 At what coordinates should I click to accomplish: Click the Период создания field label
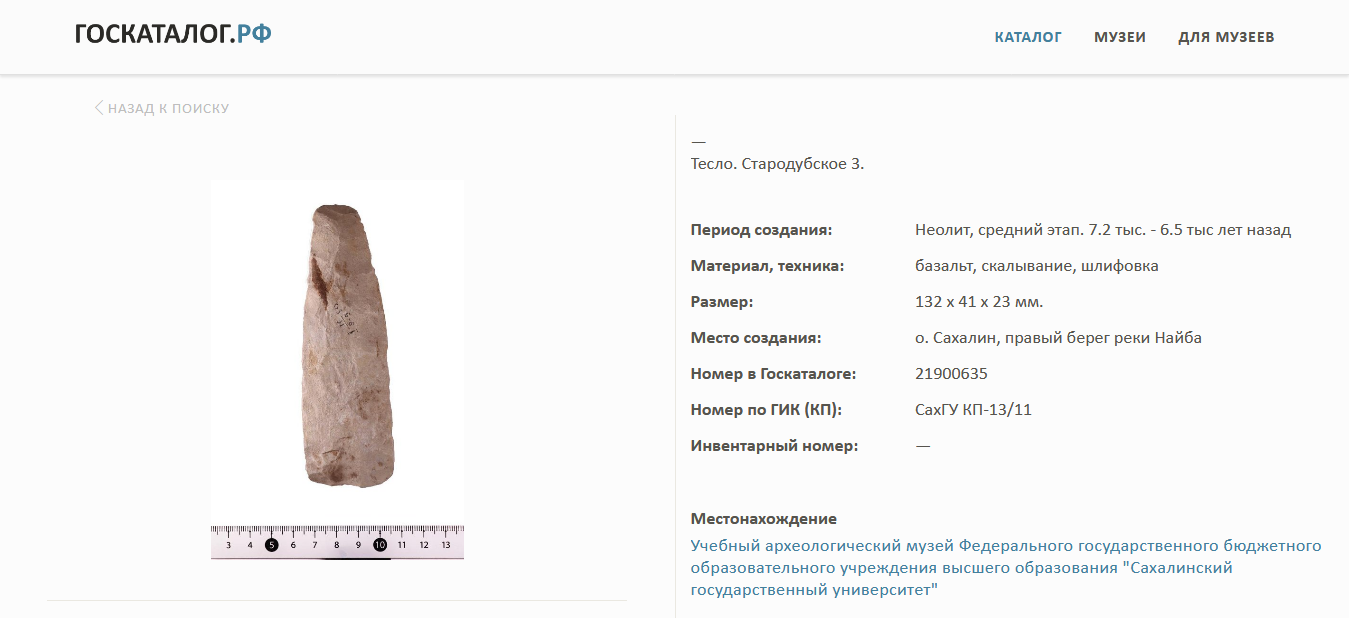[x=762, y=230]
